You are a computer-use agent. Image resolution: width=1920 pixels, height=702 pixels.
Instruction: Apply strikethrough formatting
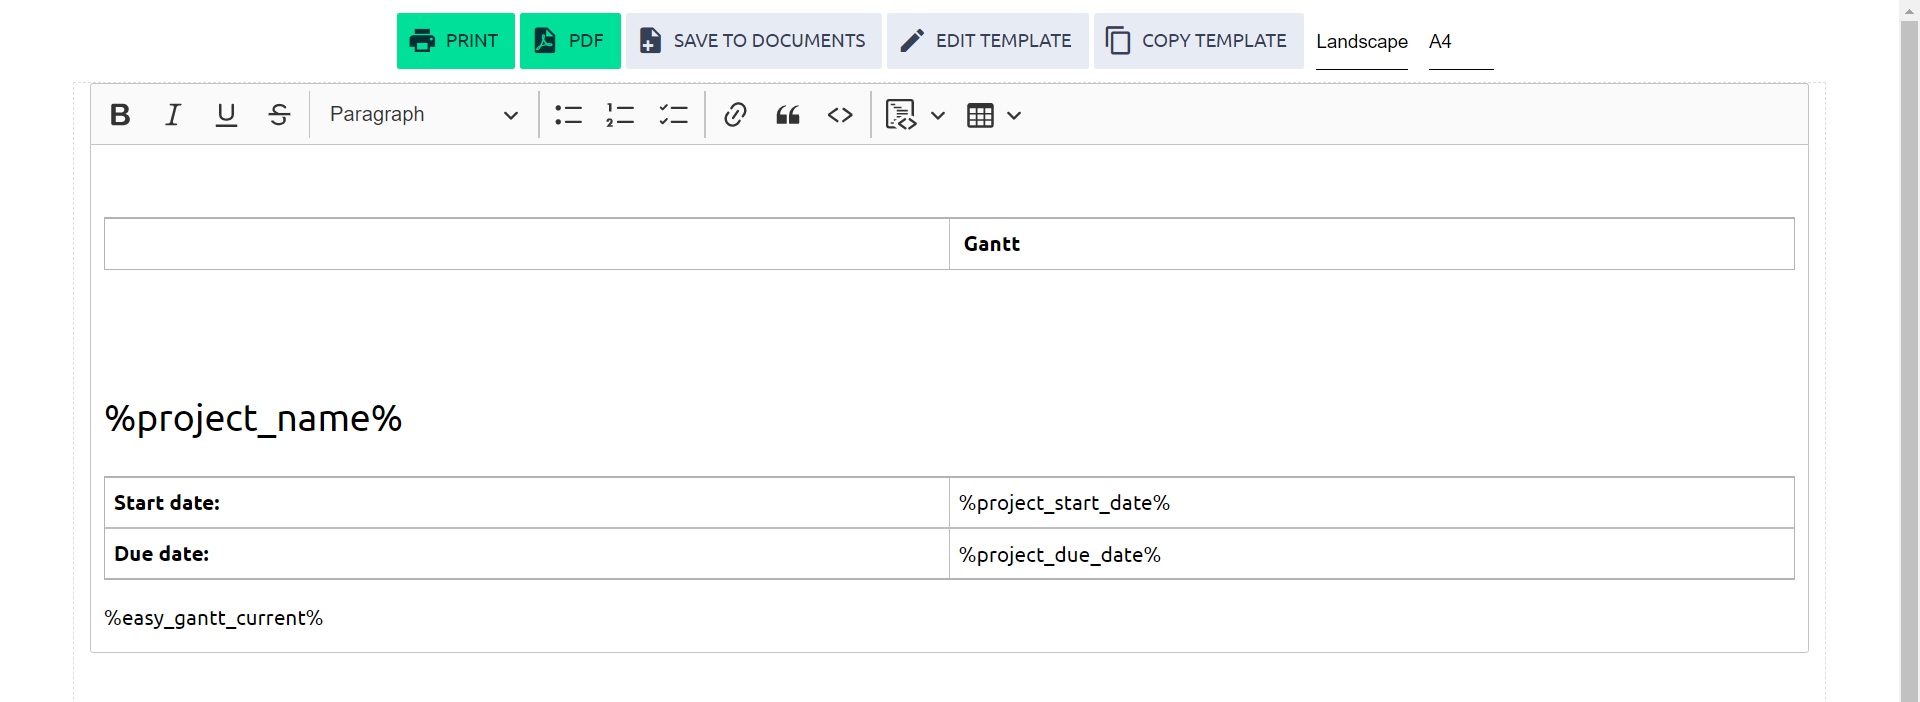click(x=279, y=115)
